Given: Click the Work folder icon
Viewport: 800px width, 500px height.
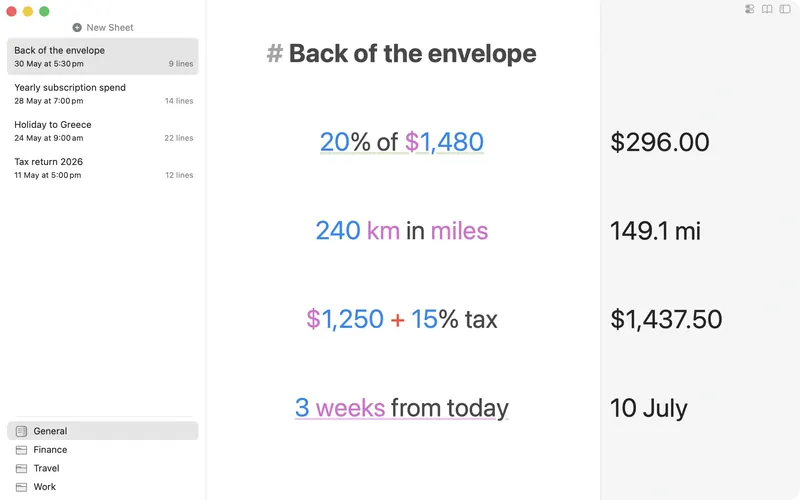Looking at the screenshot, I should pos(21,487).
